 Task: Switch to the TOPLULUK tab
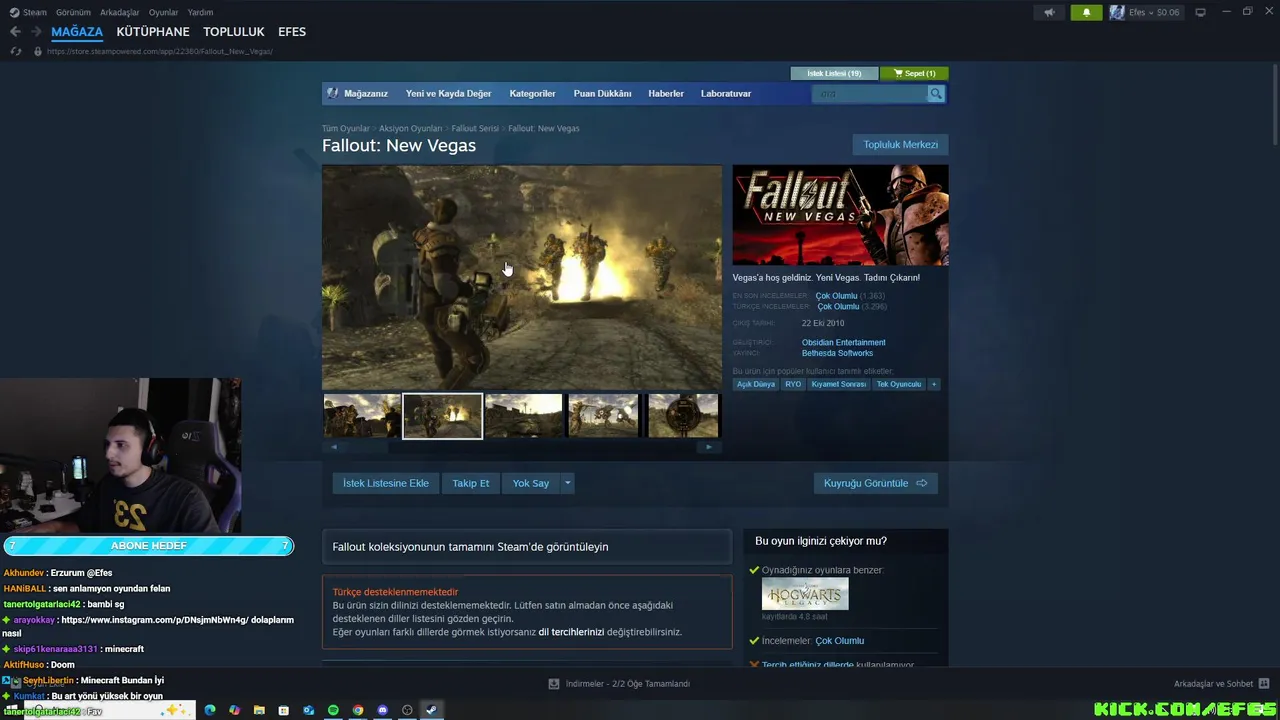[x=234, y=32]
